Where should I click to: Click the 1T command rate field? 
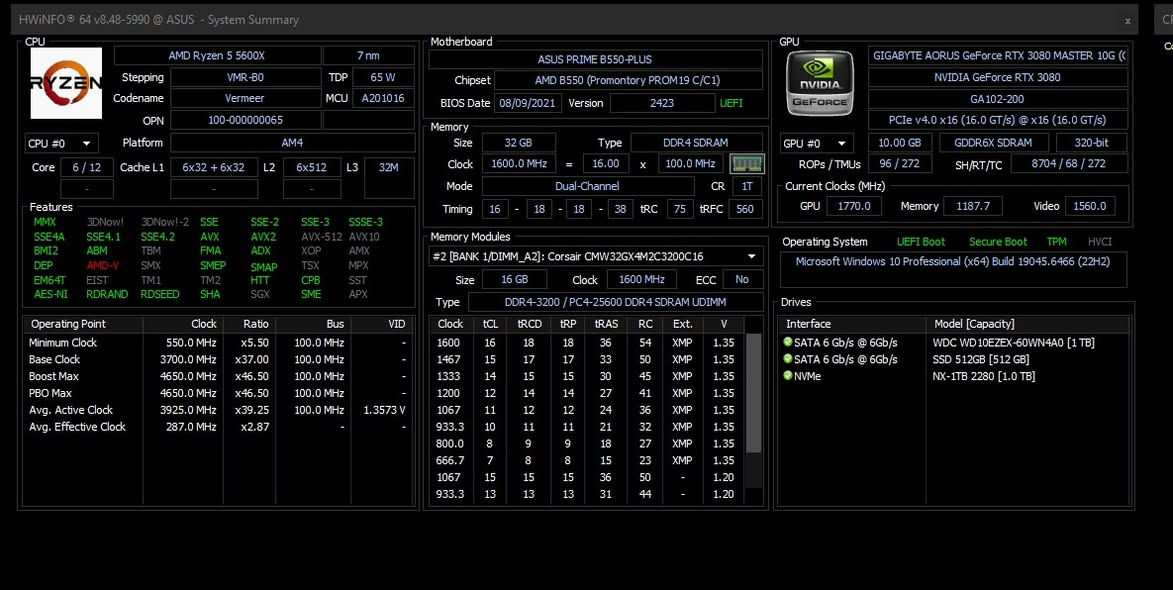click(747, 186)
